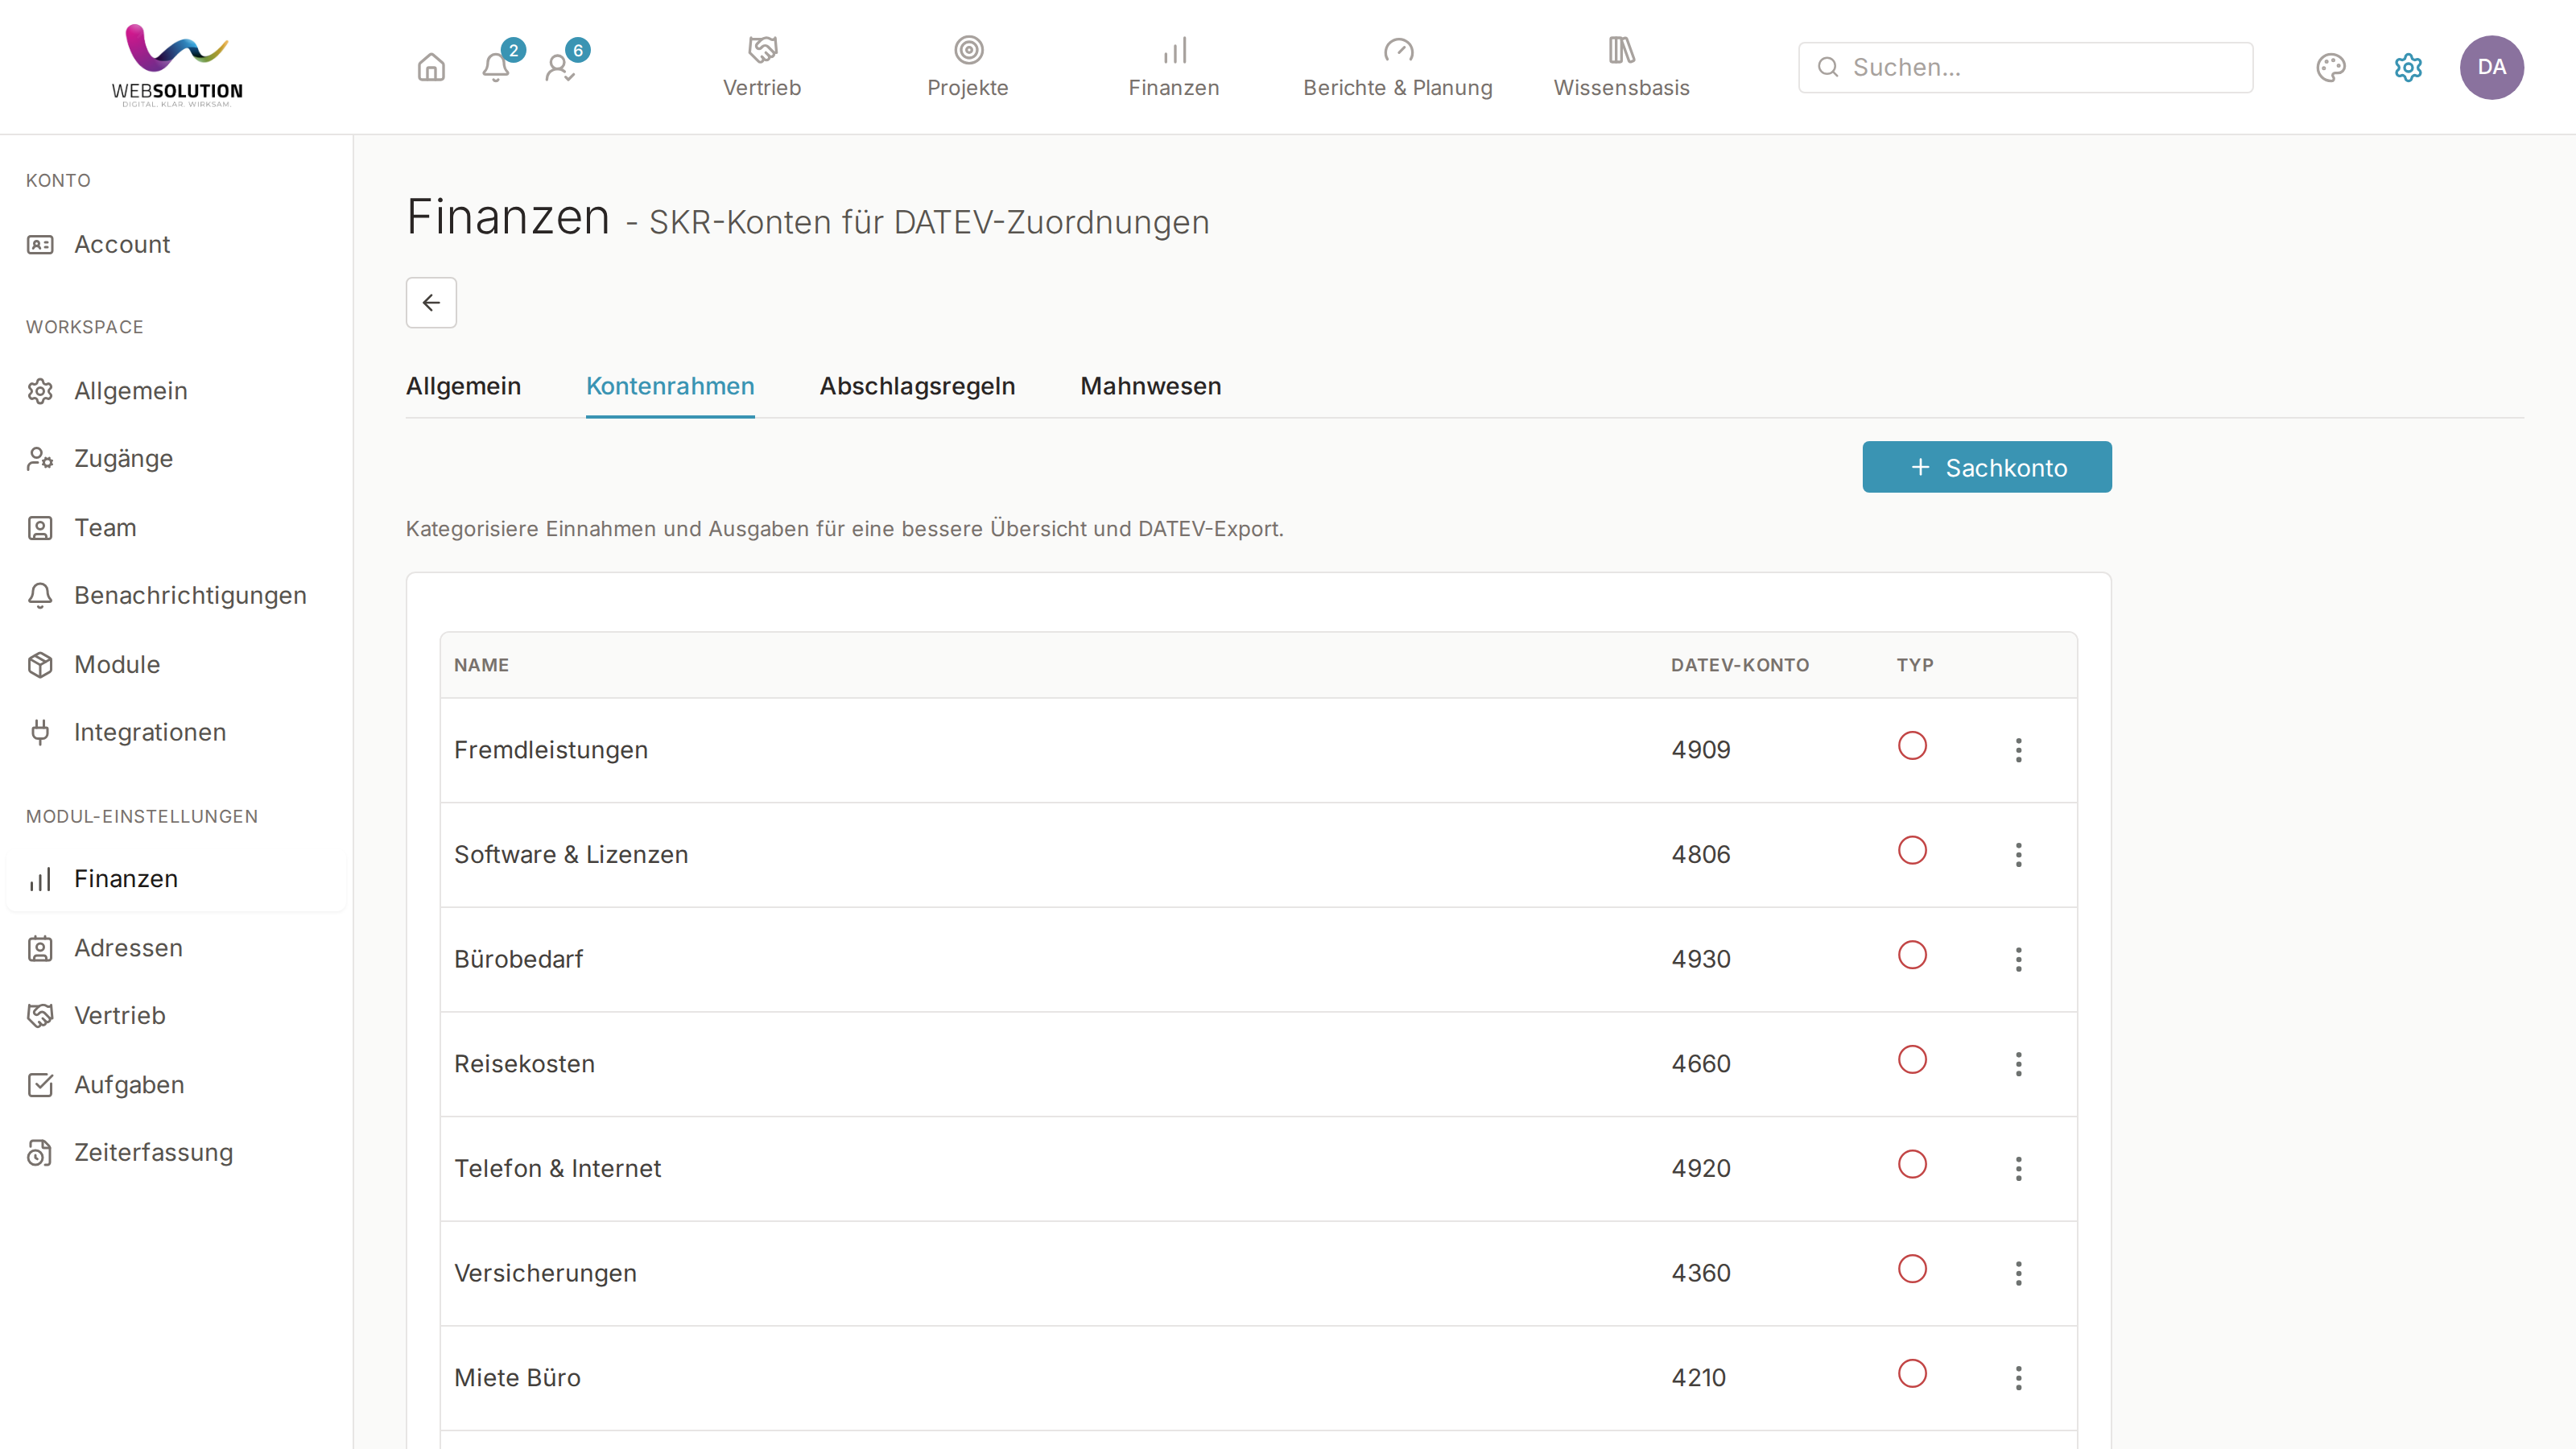Open the three-dot menu for Reisekosten
Image resolution: width=2576 pixels, height=1449 pixels.
coord(2018,1063)
